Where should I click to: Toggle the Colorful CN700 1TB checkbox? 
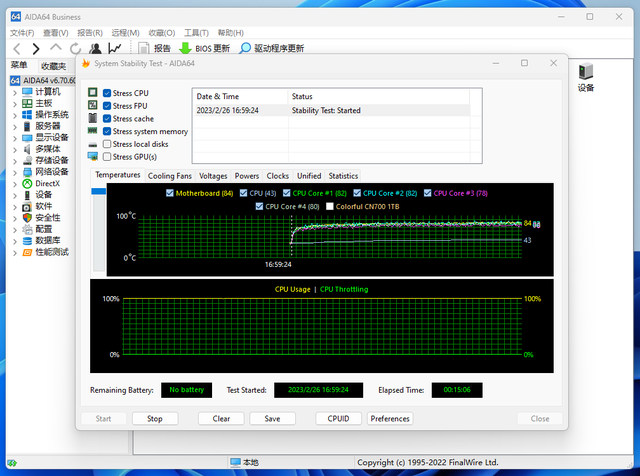(x=327, y=206)
